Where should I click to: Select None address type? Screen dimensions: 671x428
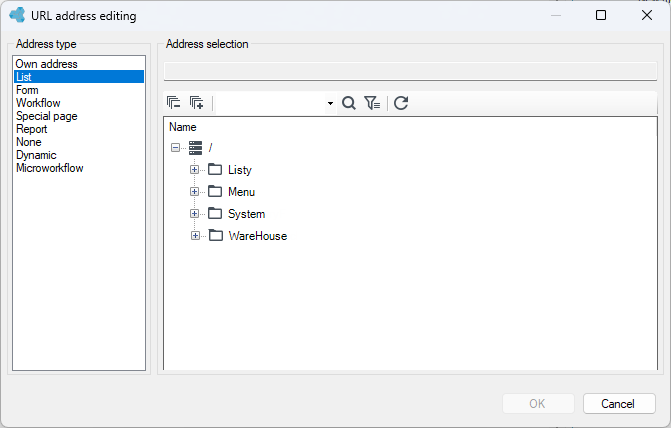point(79,142)
